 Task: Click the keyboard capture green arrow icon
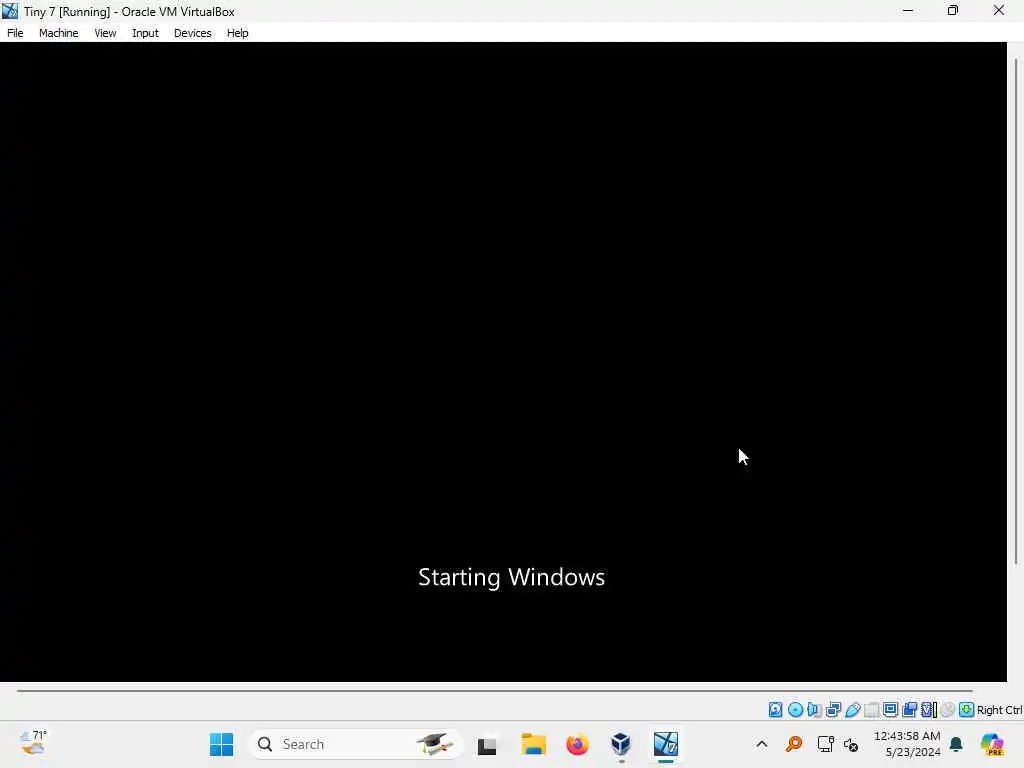pyautogui.click(x=967, y=710)
